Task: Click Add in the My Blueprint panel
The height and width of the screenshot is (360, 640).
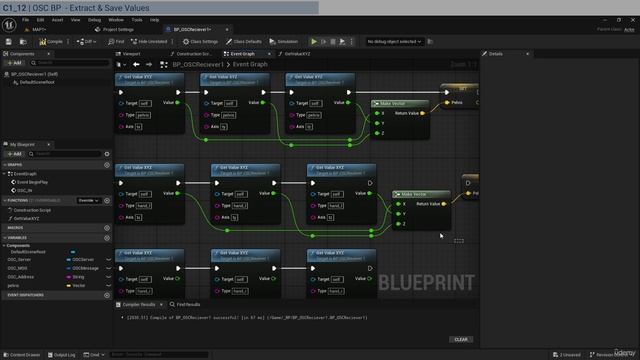Action: 14,154
